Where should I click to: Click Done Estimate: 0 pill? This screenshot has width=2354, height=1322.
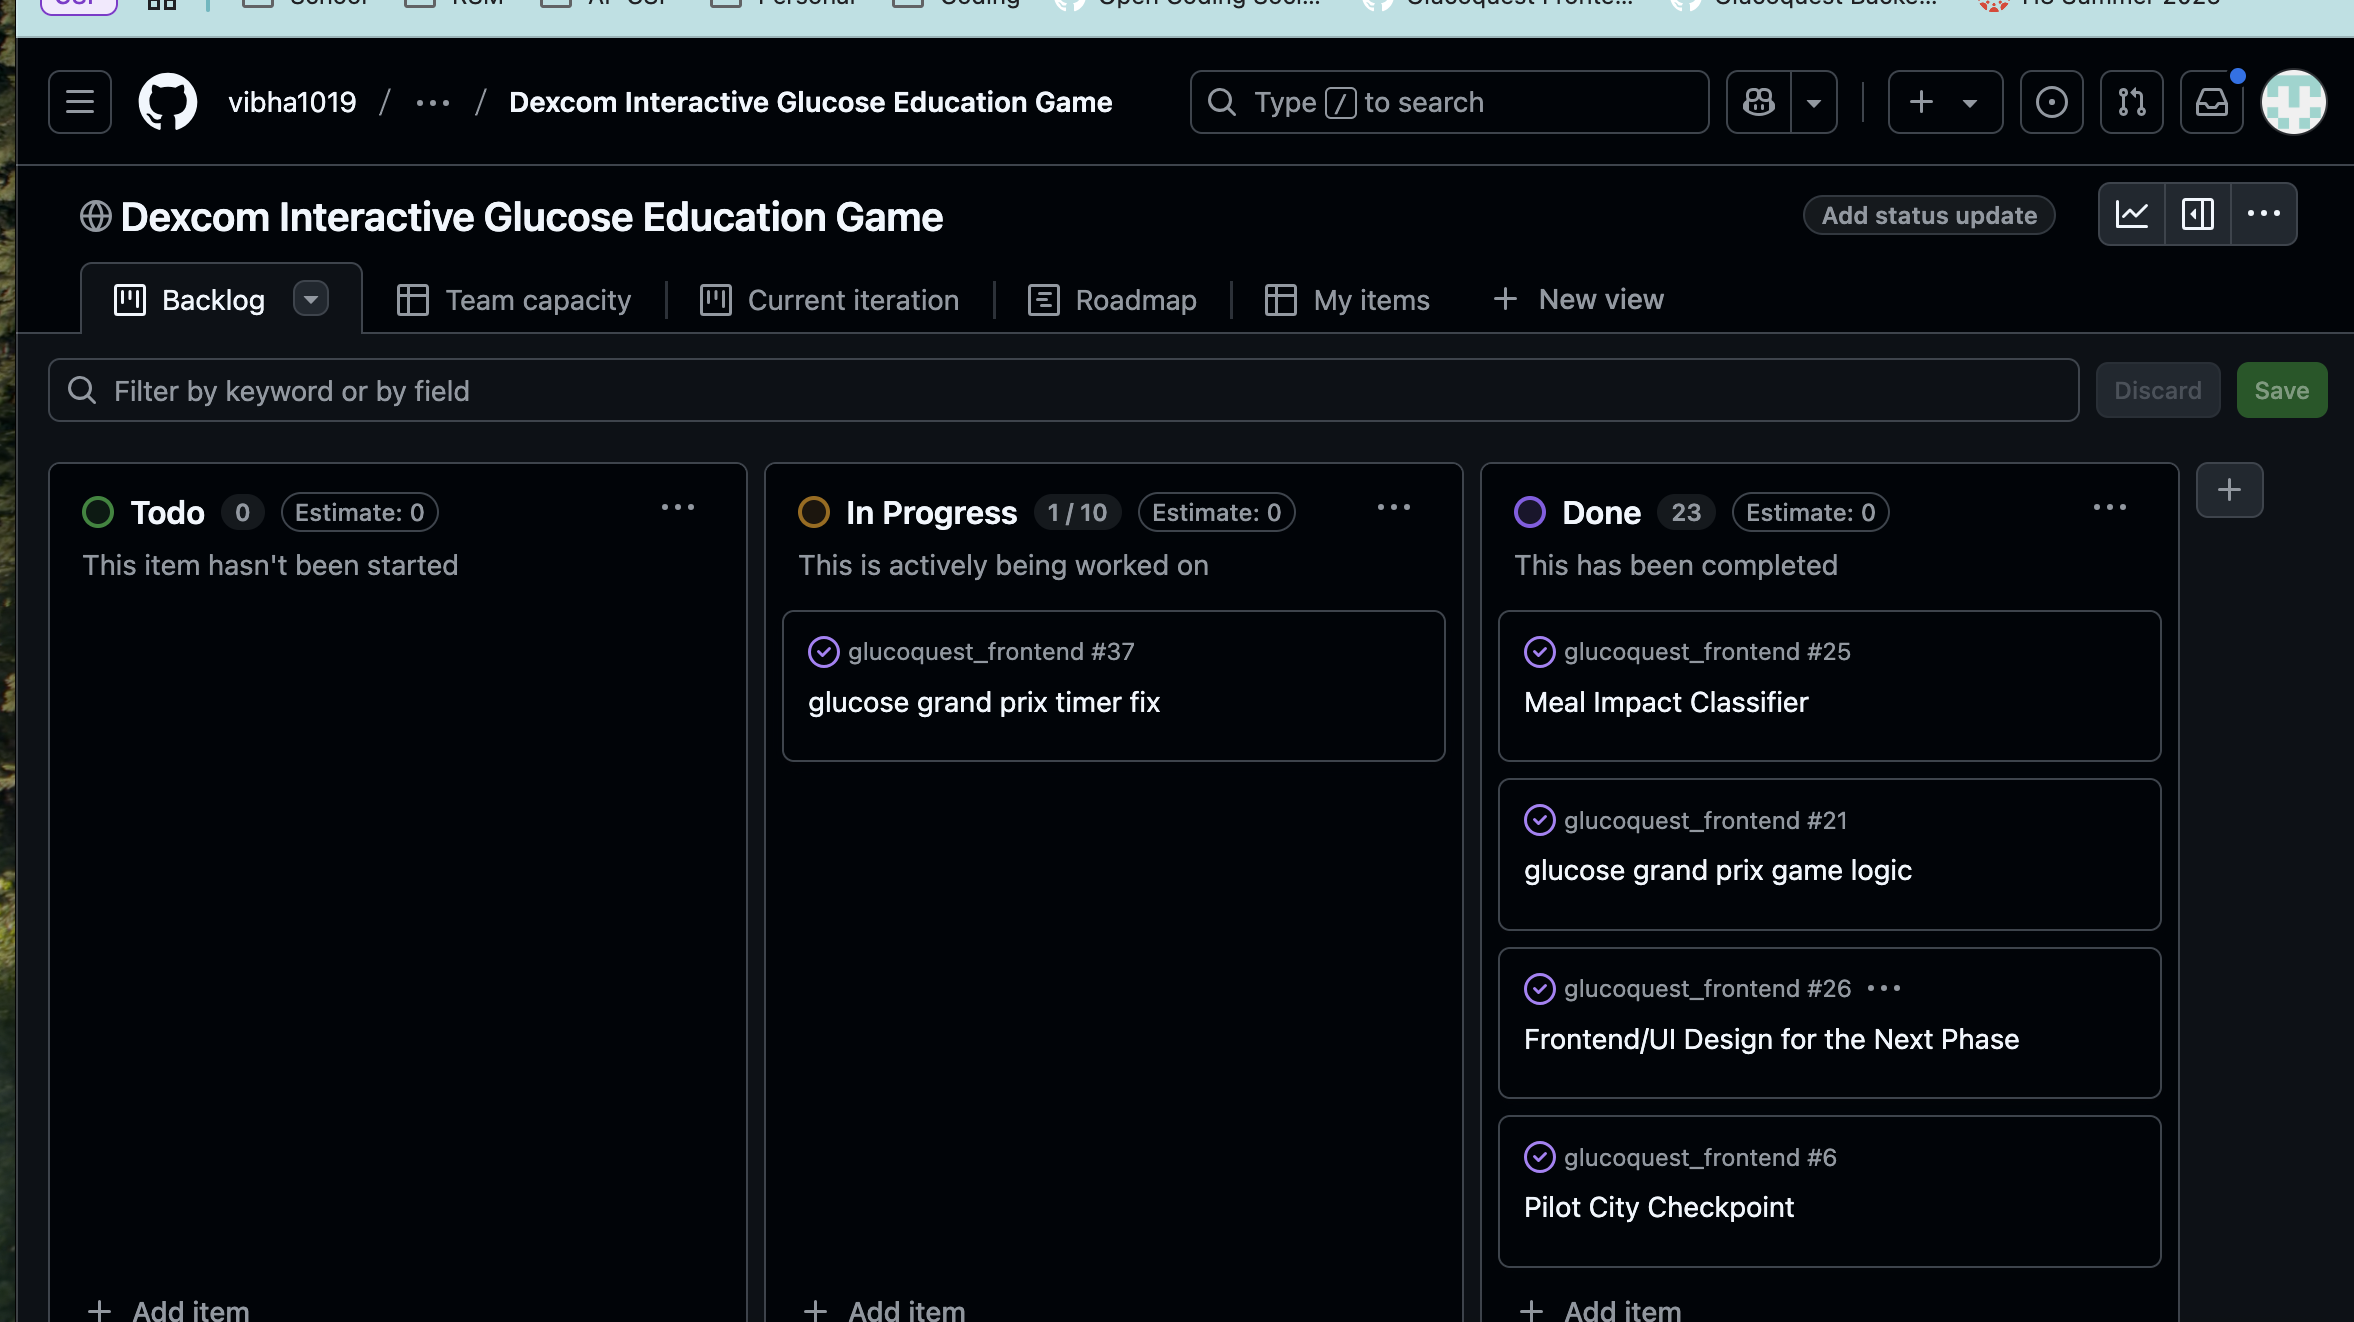click(1810, 512)
